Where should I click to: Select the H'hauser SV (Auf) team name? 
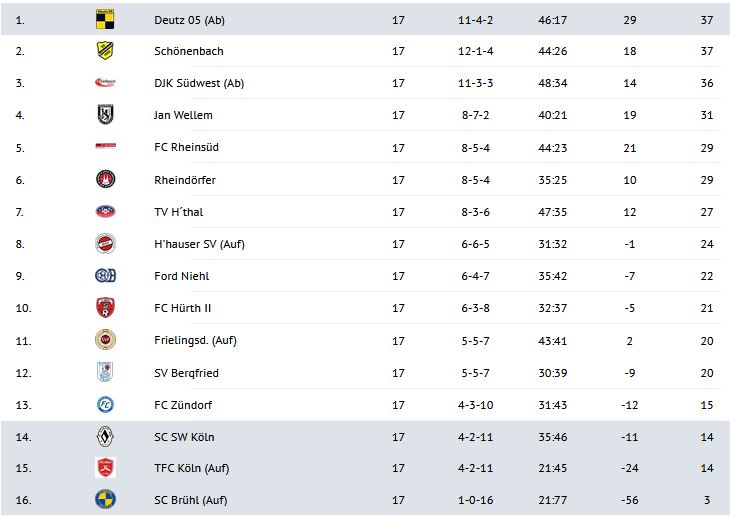(x=199, y=244)
